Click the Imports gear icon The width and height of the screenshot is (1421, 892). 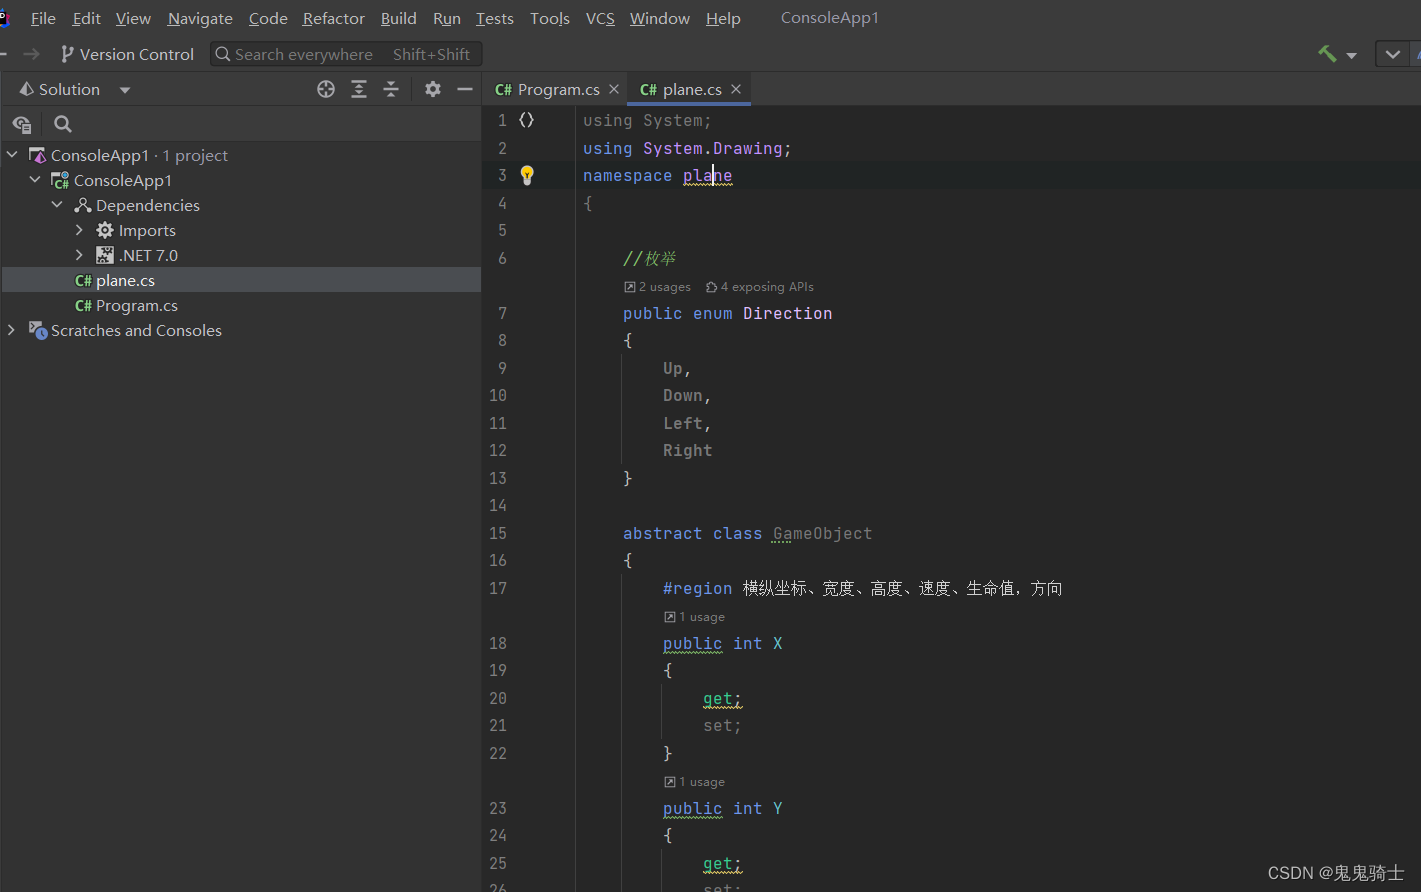tap(105, 230)
